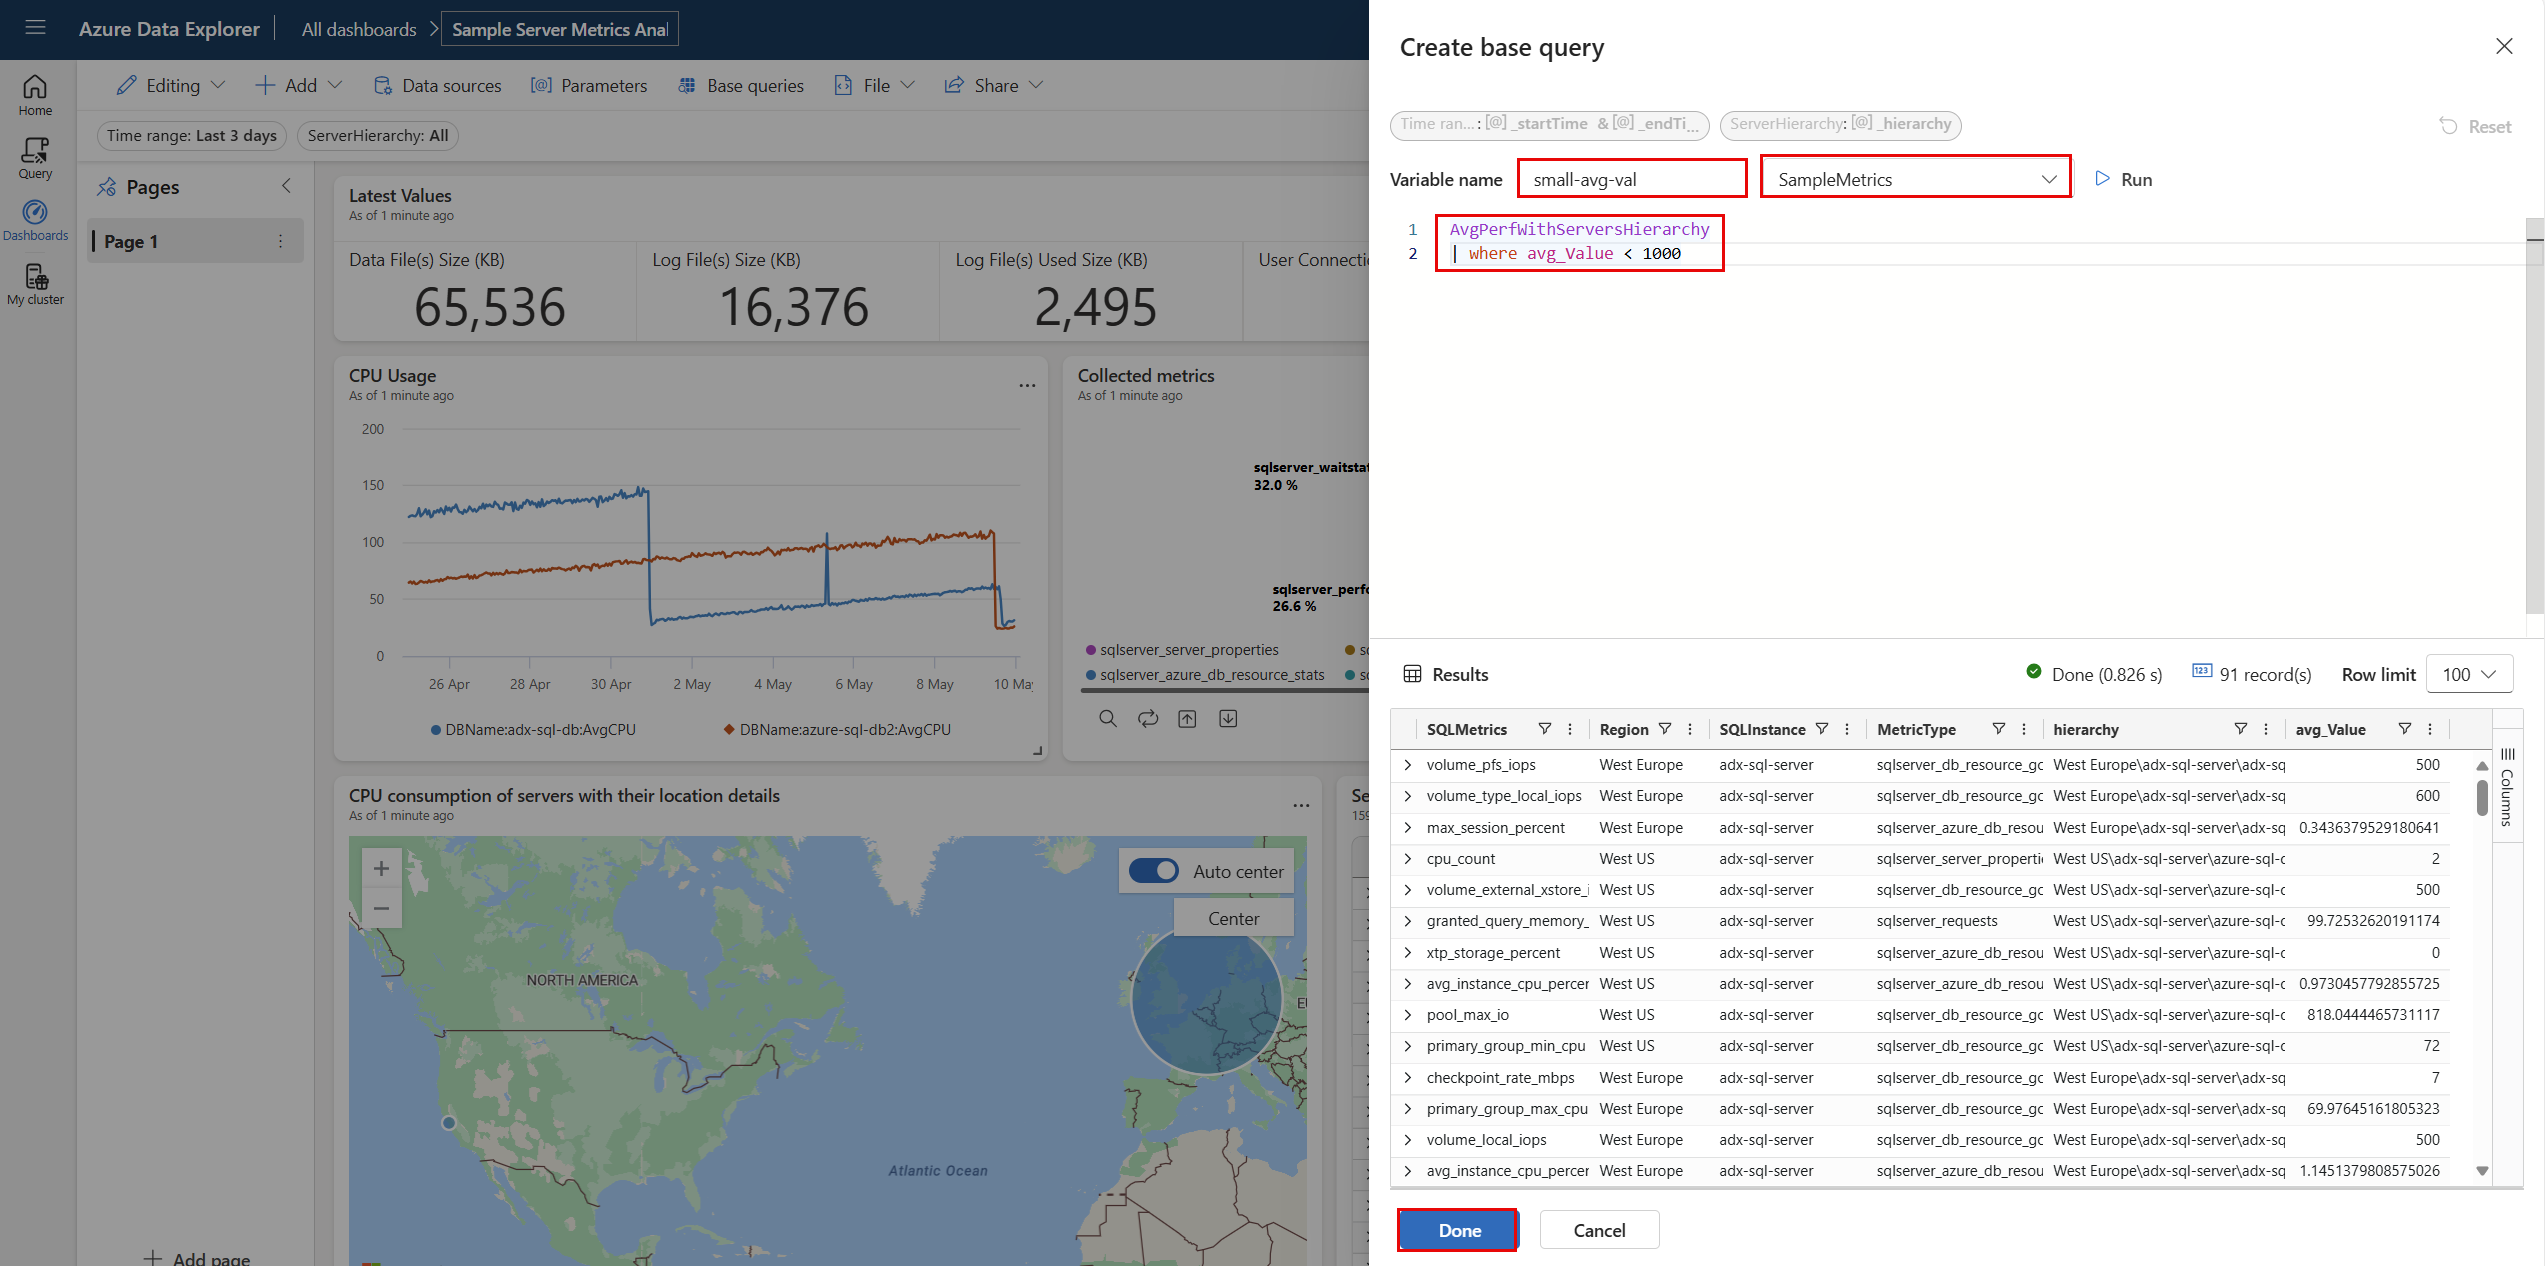
Task: Click the Done button
Action: pyautogui.click(x=1458, y=1230)
